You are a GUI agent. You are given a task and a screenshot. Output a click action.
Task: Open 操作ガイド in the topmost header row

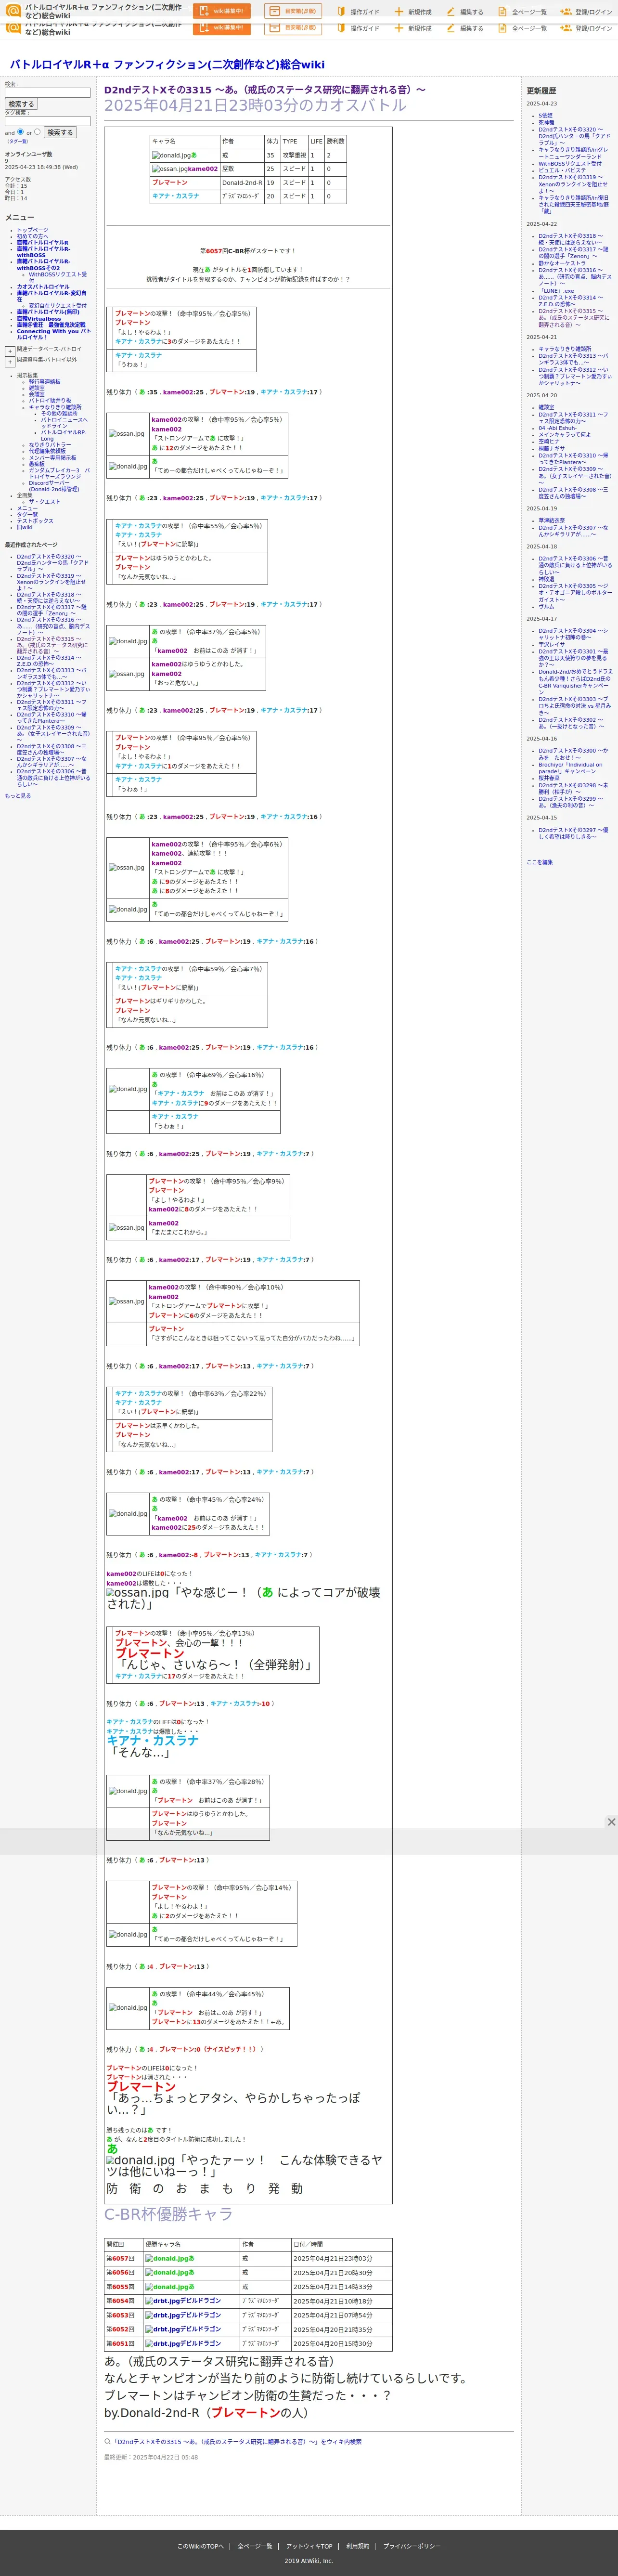click(x=358, y=12)
